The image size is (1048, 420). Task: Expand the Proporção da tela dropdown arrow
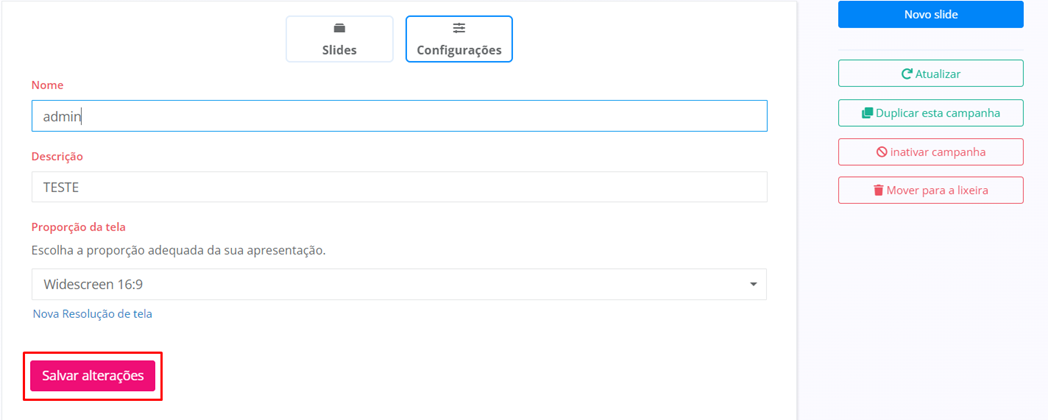(753, 285)
